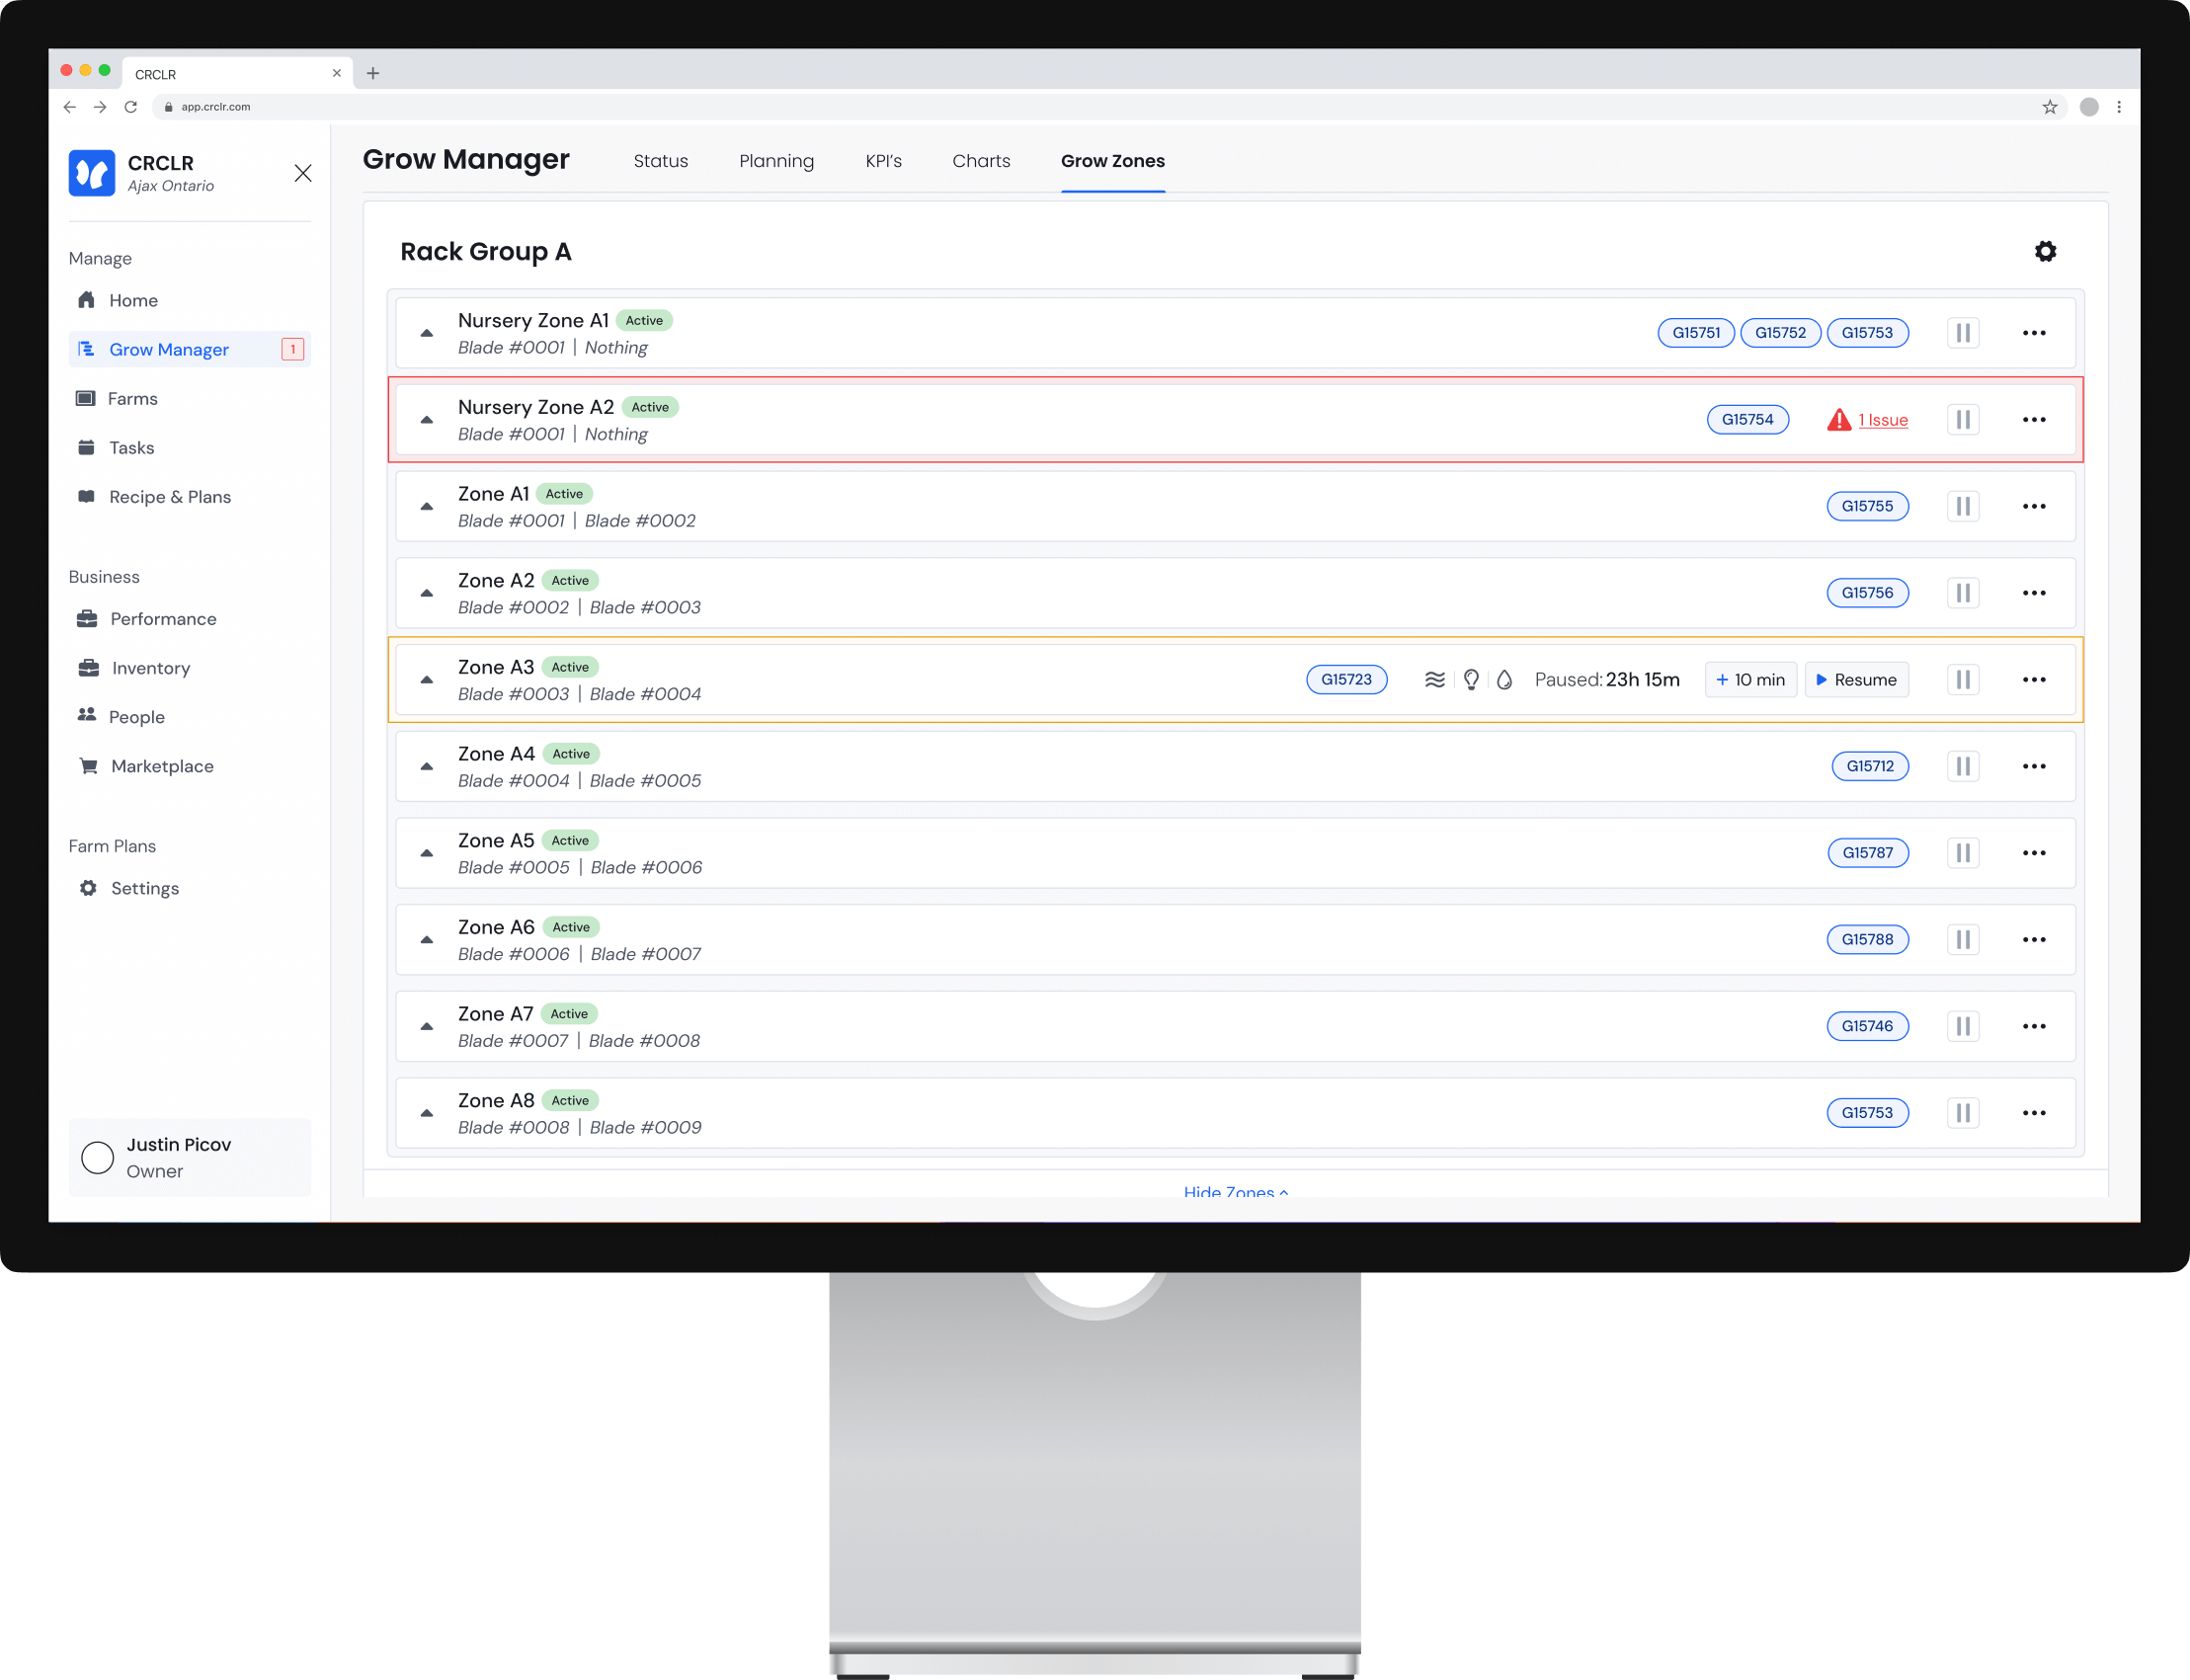Pause Nursery Zone A1
The image size is (2190, 1680).
coord(1962,333)
